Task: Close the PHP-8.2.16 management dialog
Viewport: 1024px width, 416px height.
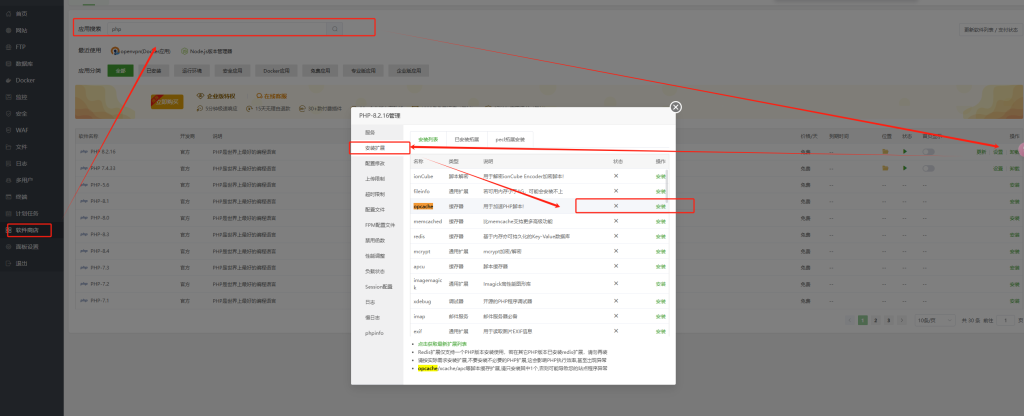Action: click(x=676, y=107)
